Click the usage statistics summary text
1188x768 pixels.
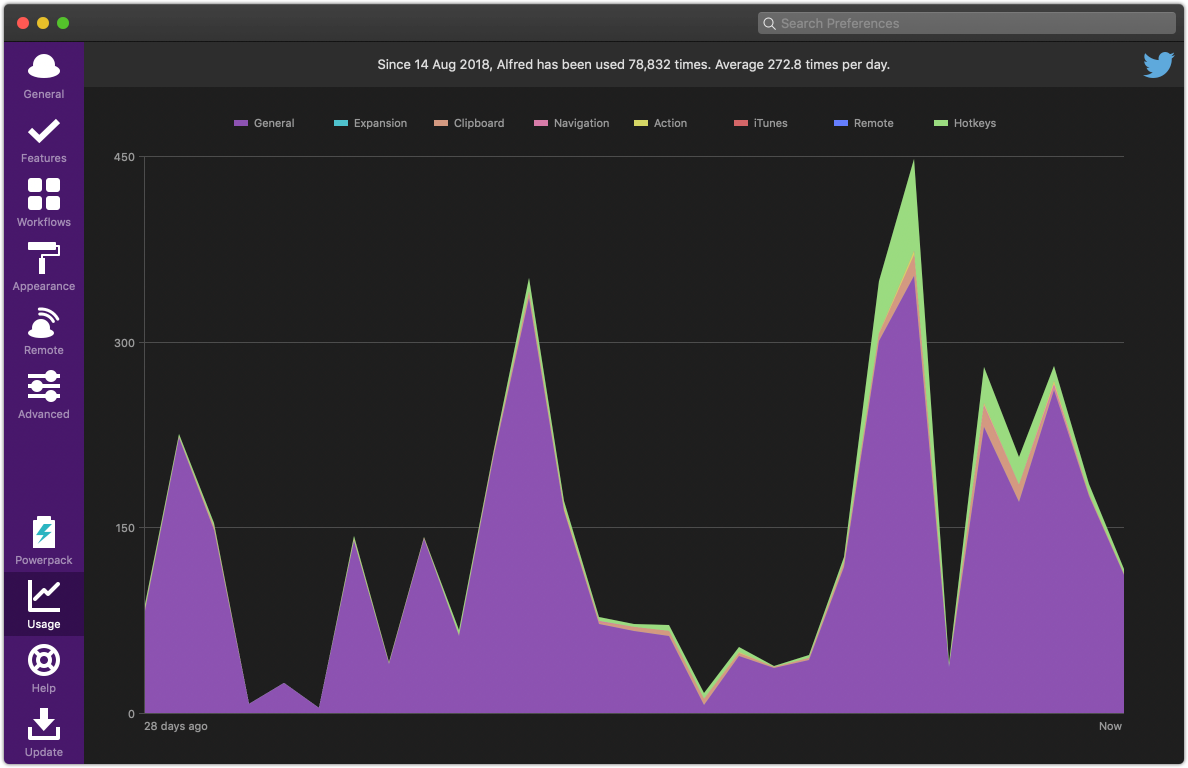(633, 64)
